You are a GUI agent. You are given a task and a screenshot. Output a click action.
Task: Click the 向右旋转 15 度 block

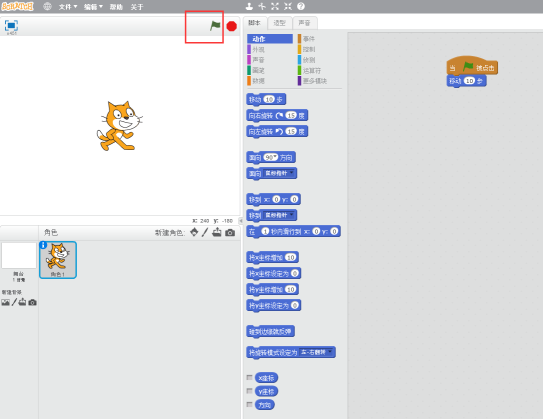point(277,116)
